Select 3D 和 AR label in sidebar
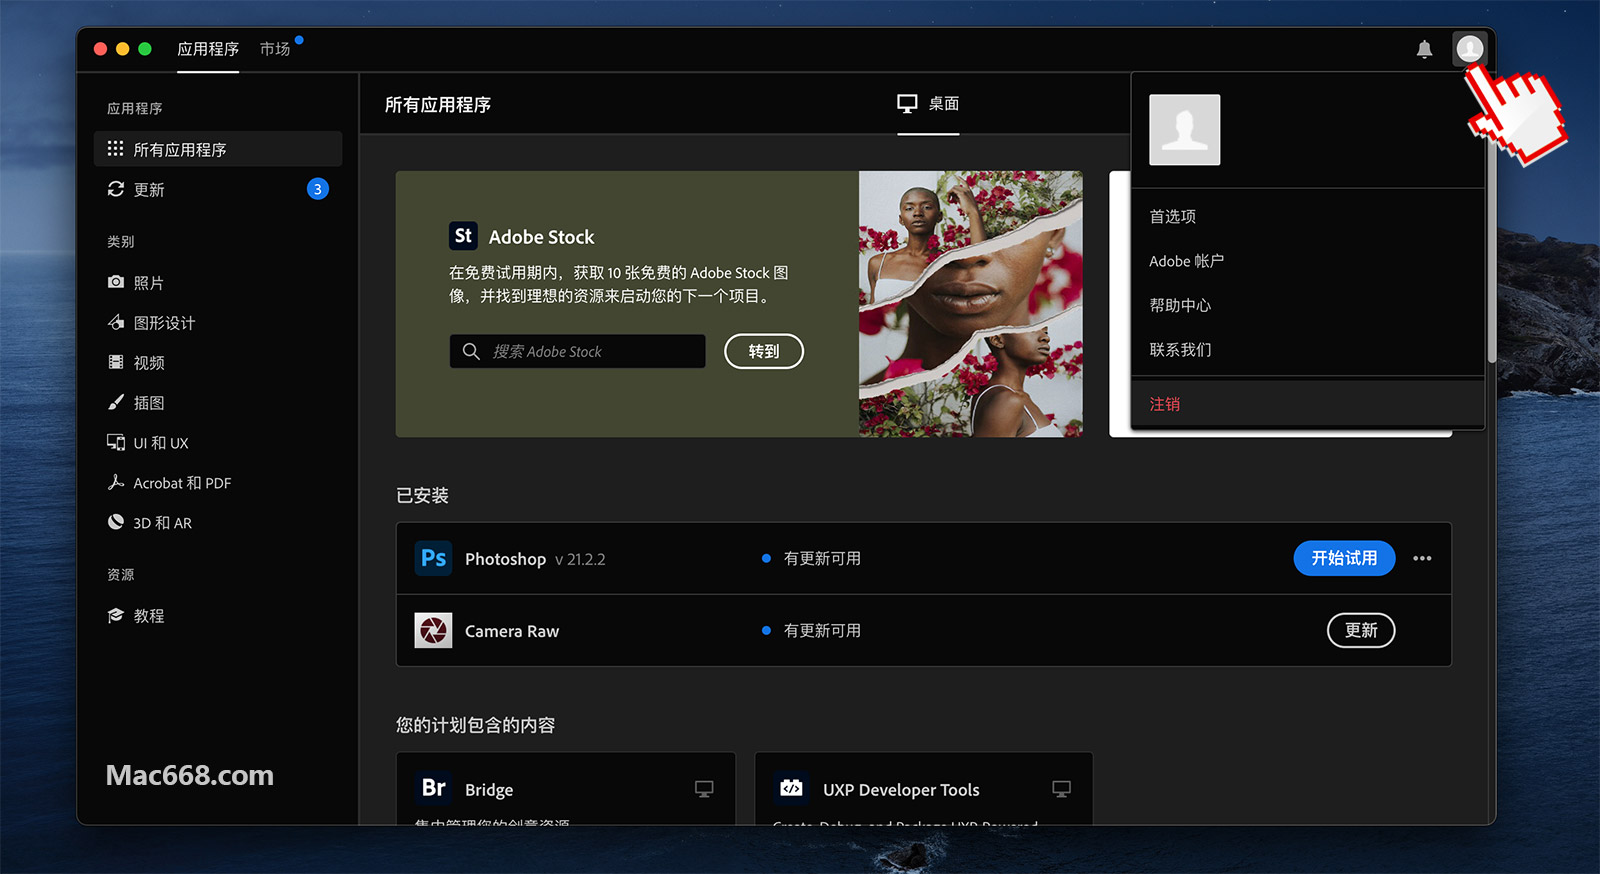The image size is (1600, 874). [x=162, y=523]
